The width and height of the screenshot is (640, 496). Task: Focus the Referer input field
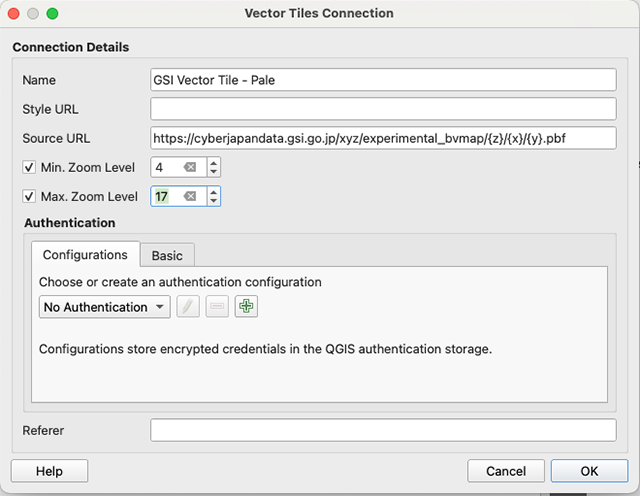pyautogui.click(x=383, y=430)
